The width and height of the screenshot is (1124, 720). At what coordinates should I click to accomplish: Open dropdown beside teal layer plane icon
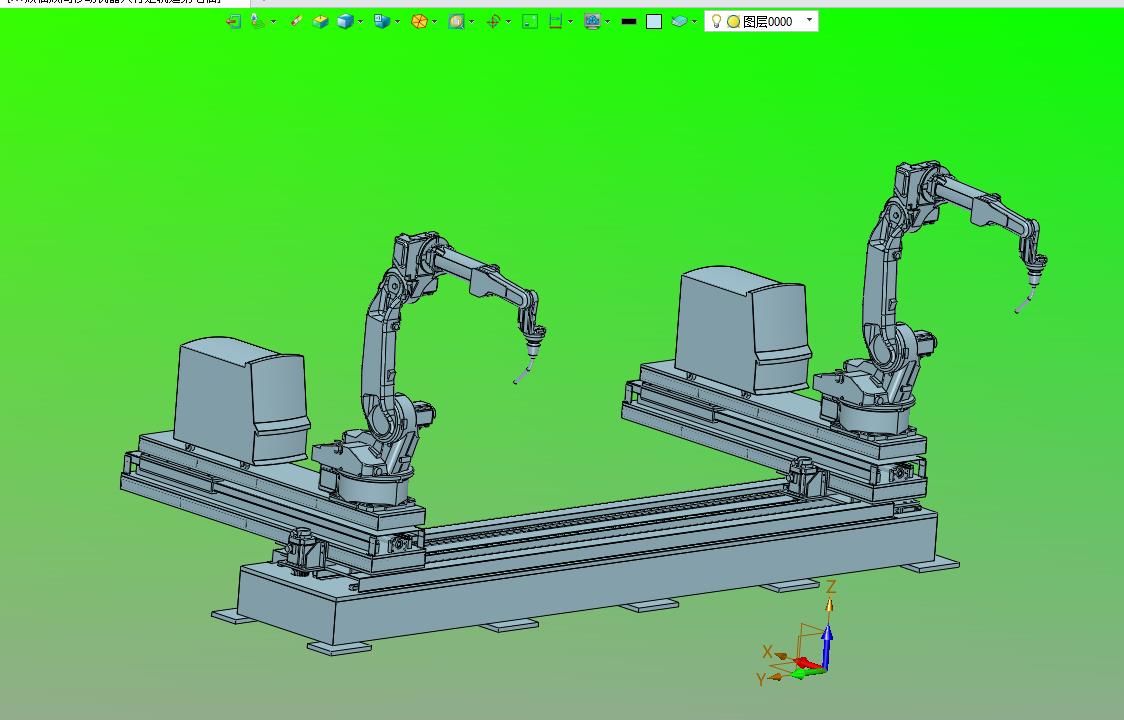[x=694, y=22]
